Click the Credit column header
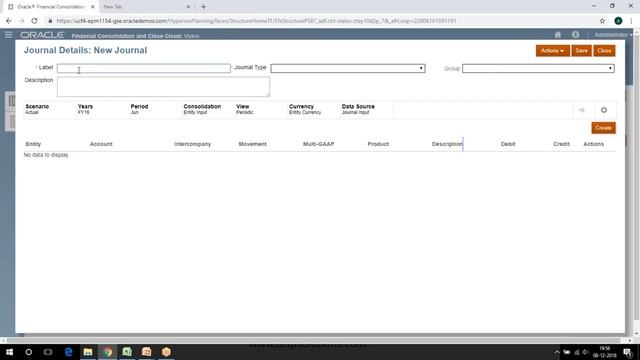Viewport: 640px width, 360px height. (x=561, y=144)
